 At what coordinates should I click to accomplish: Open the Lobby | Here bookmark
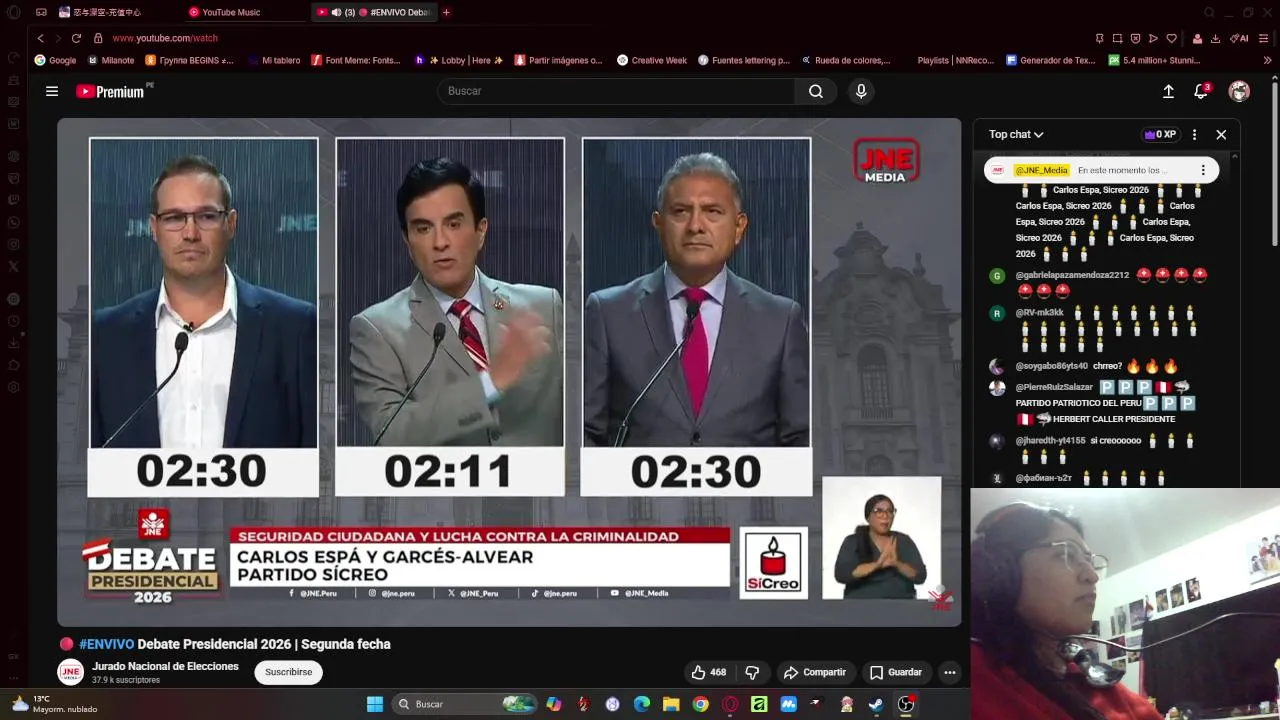pos(458,60)
